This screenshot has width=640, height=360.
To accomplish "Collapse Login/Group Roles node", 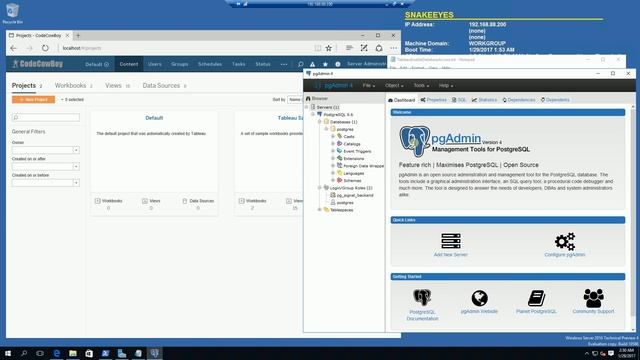I will 320,188.
